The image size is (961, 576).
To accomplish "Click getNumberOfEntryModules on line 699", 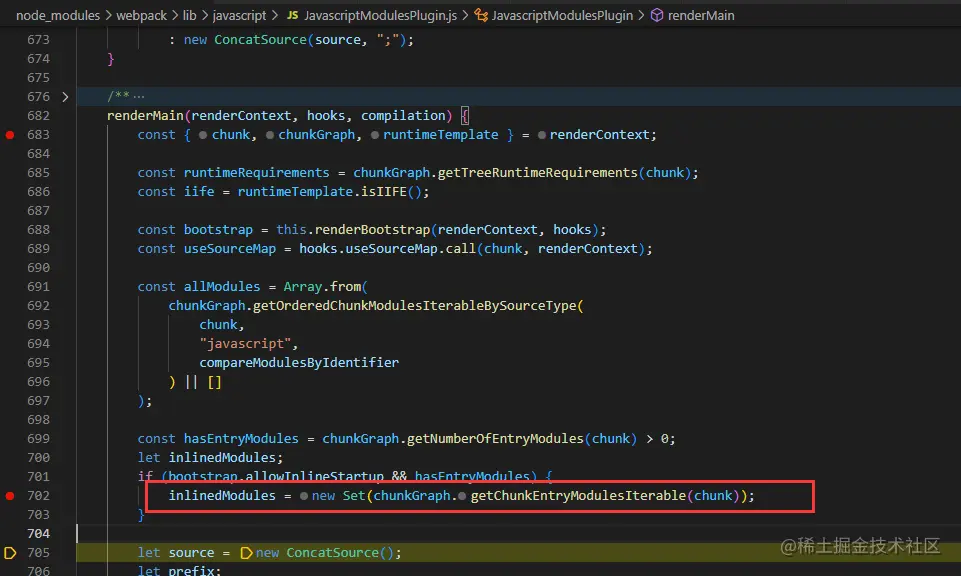I will [495, 439].
